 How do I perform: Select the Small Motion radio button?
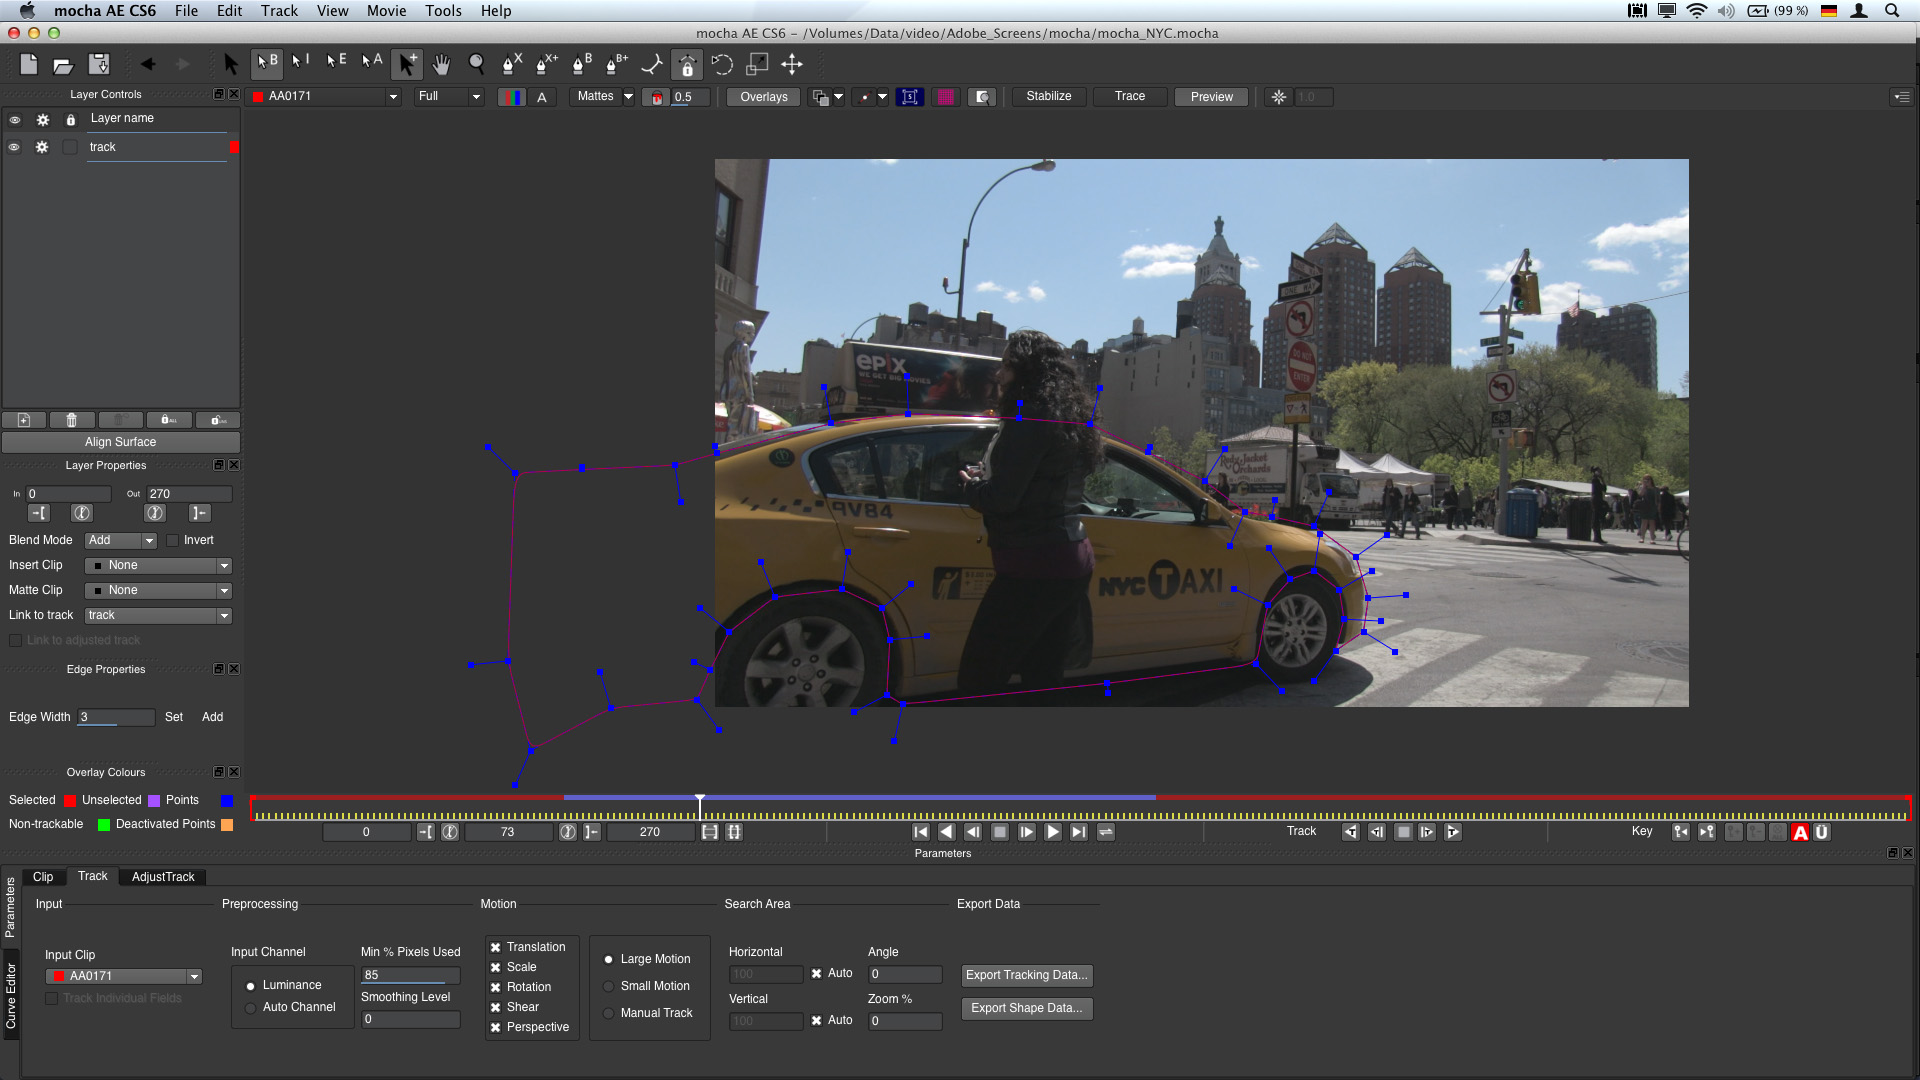pyautogui.click(x=608, y=986)
